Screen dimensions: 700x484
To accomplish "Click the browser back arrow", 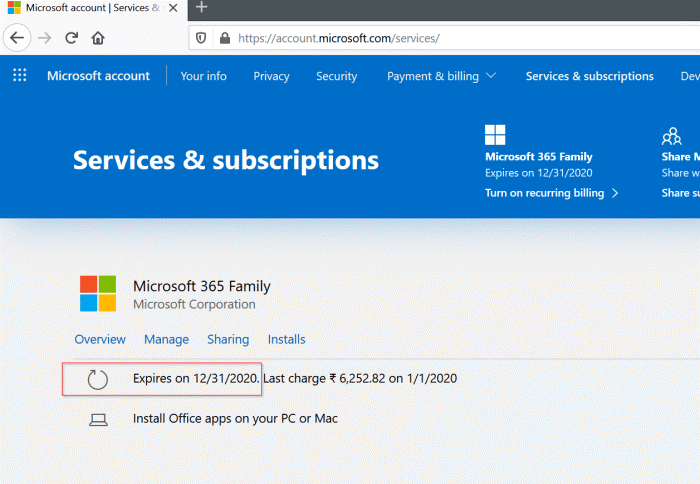I will tap(17, 39).
